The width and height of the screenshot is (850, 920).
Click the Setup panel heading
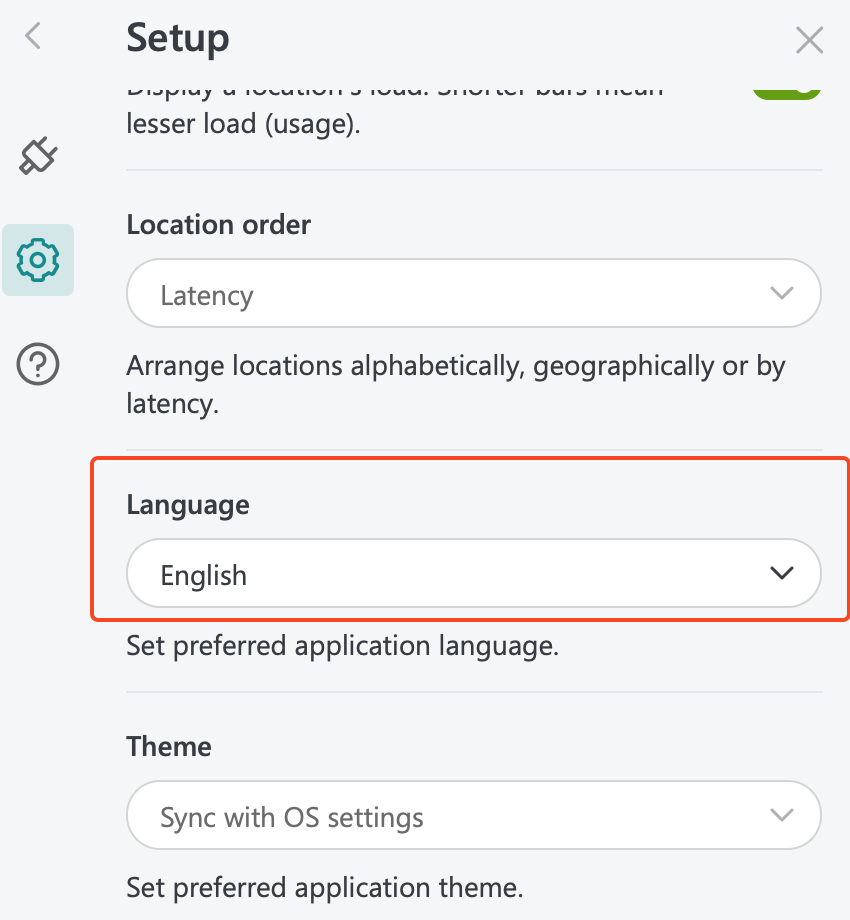pos(178,38)
